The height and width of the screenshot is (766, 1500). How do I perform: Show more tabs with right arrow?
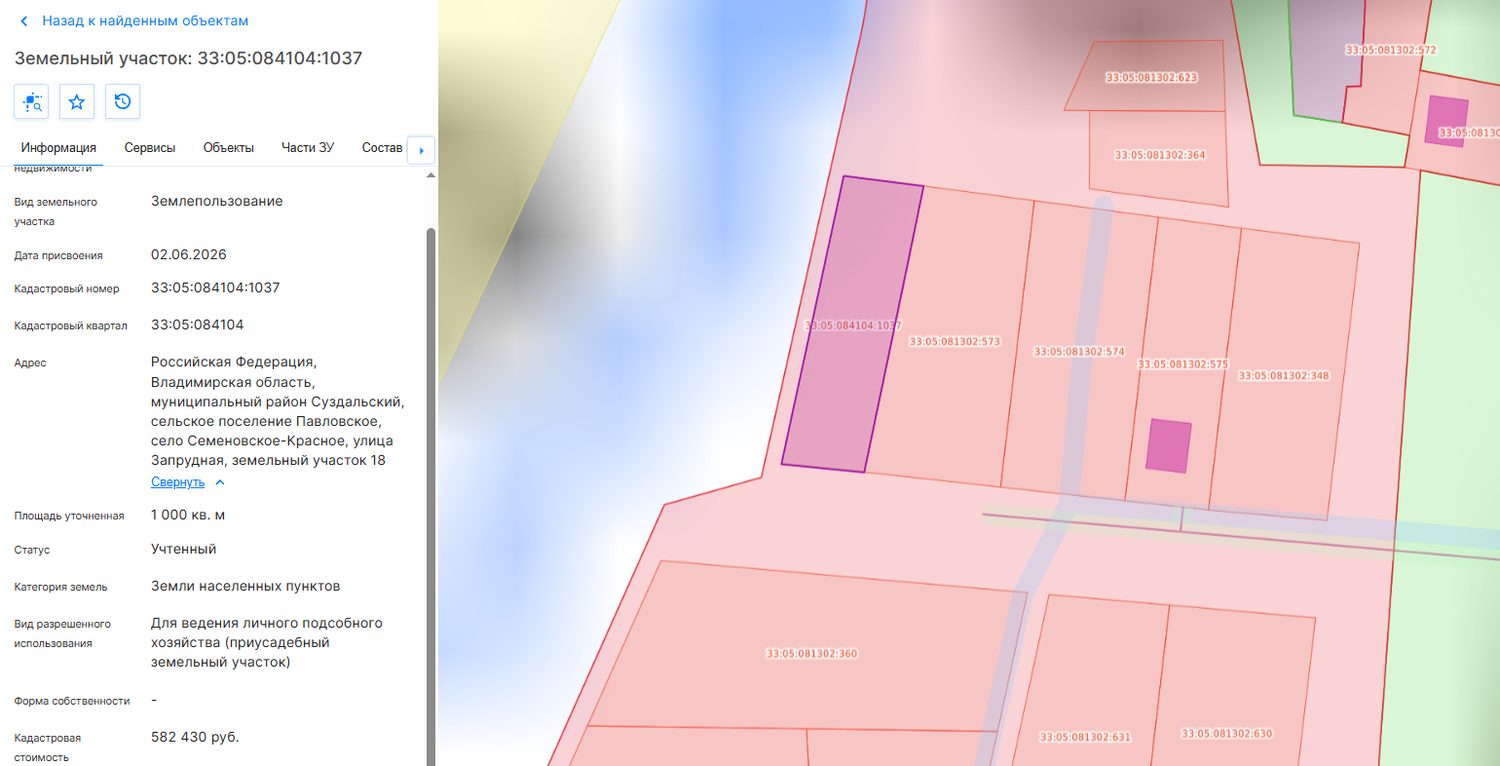point(421,150)
